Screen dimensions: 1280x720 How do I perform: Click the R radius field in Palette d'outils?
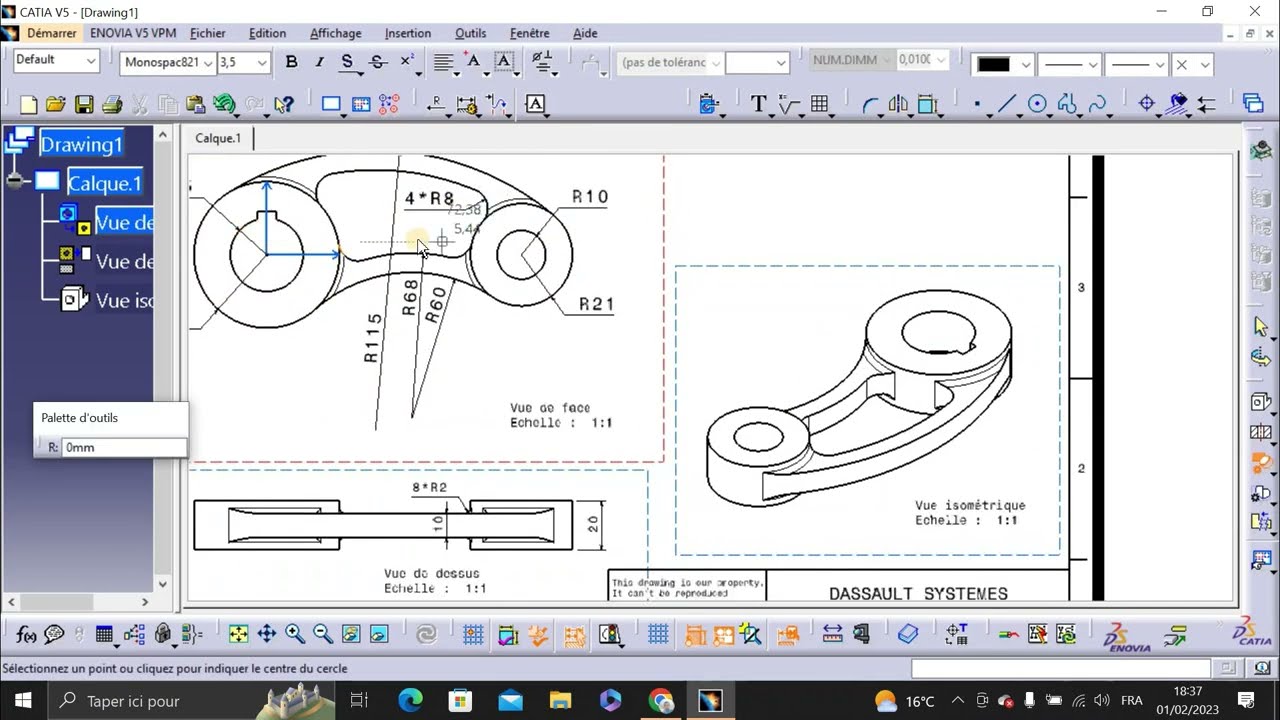coord(124,447)
